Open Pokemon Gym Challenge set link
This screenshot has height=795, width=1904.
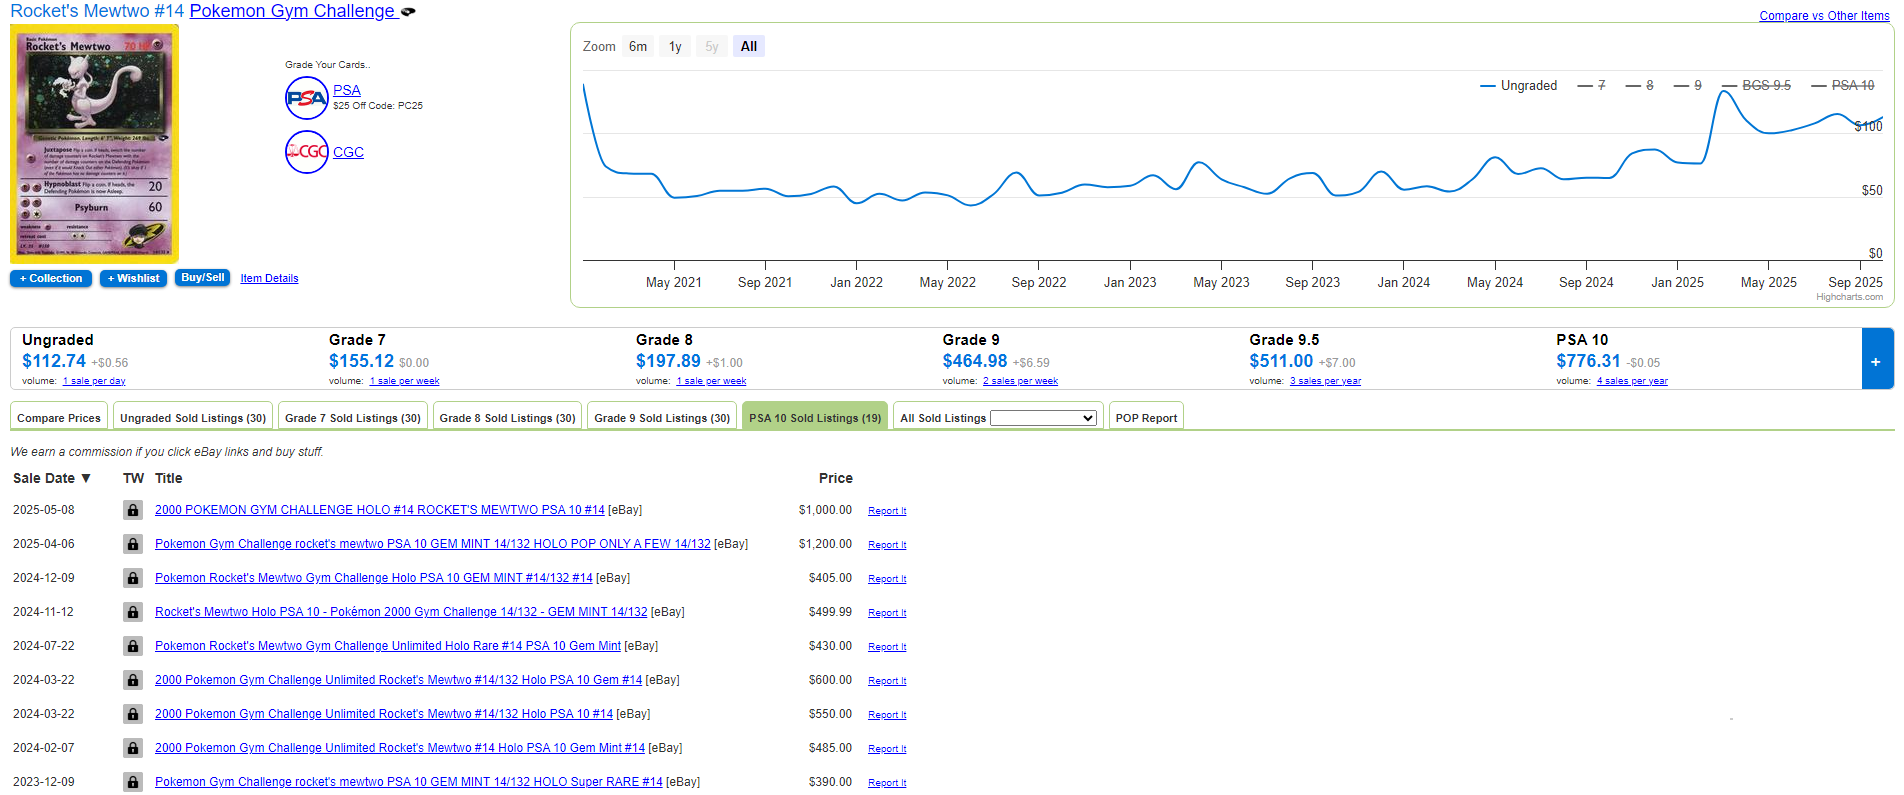click(292, 11)
